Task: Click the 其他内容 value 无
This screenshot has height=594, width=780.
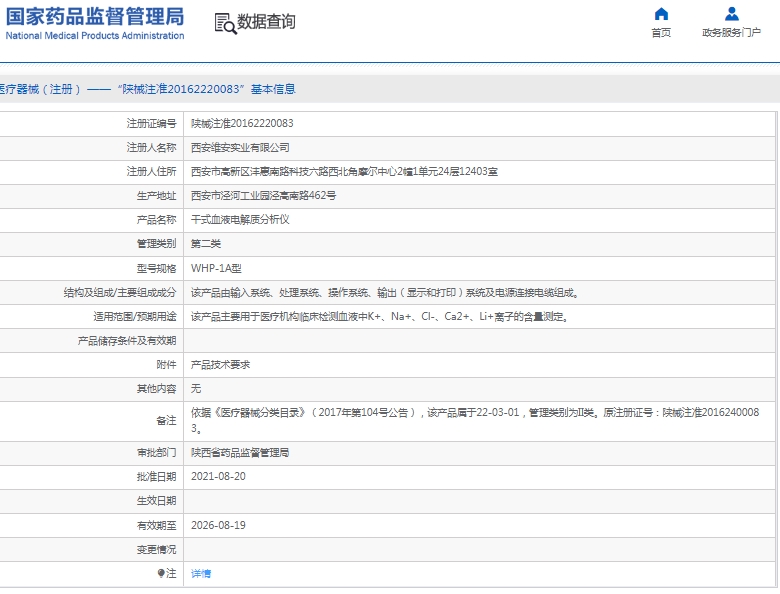Action: (196, 389)
